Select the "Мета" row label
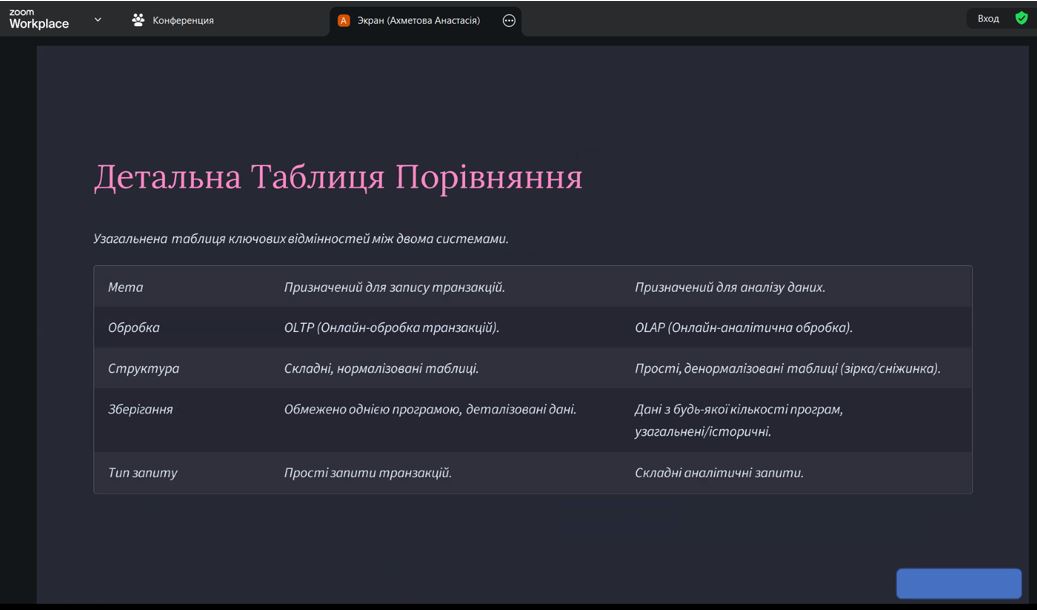 (x=125, y=287)
